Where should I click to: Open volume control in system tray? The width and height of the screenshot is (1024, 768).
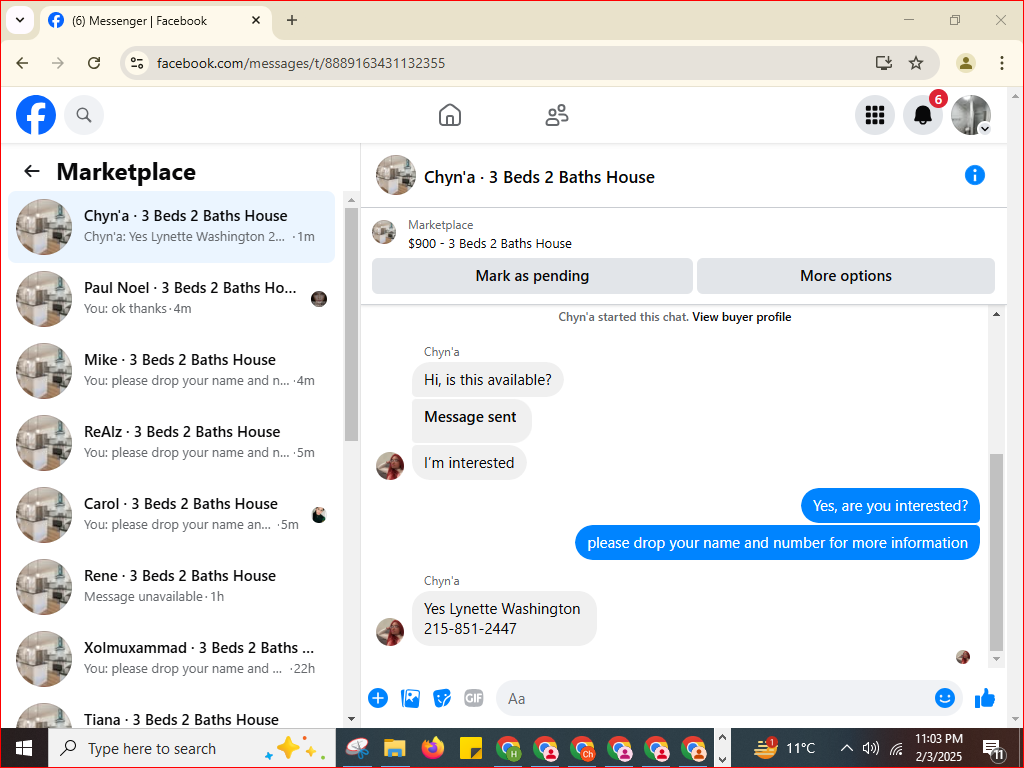tap(871, 748)
